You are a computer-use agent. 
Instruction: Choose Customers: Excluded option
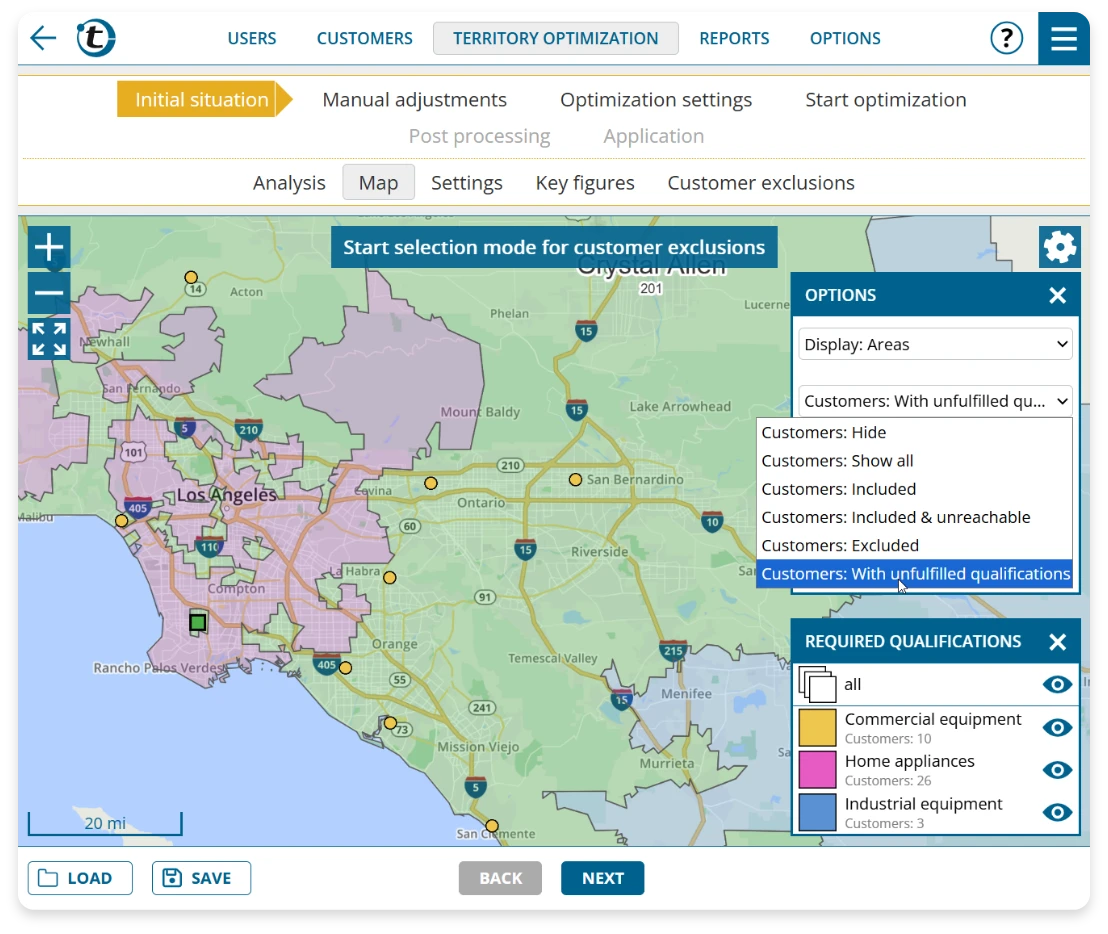914,545
